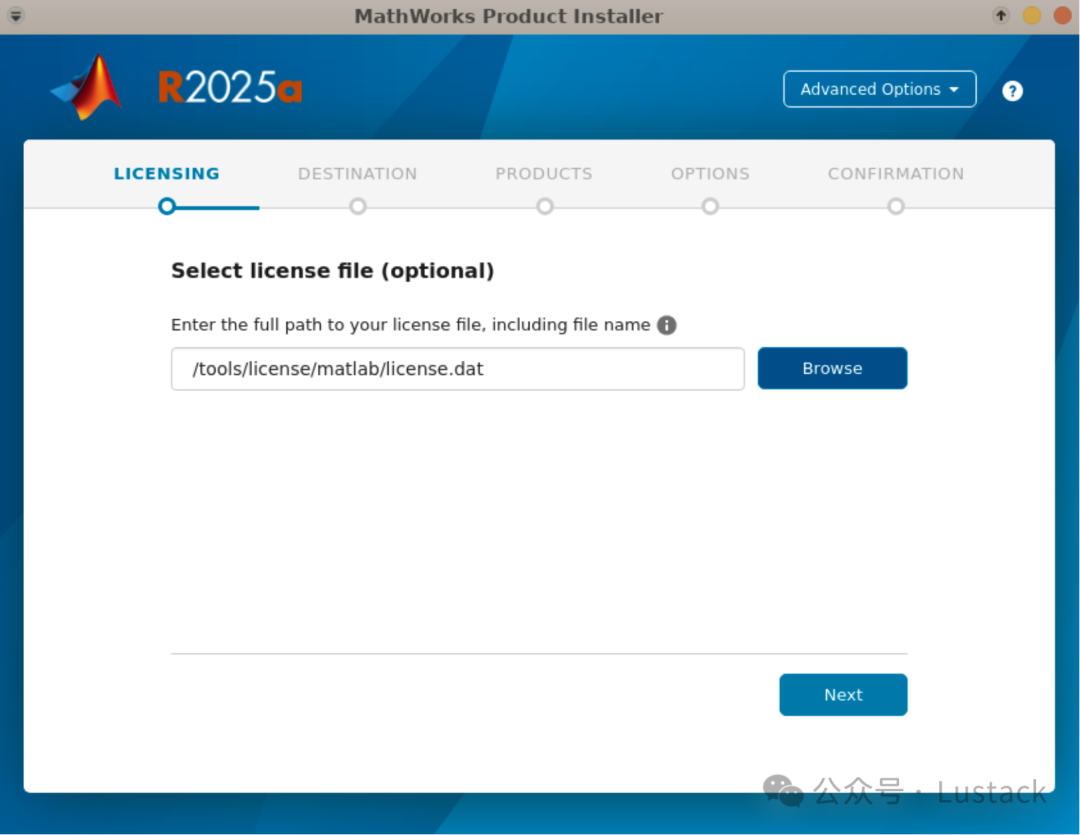
Task: Select the LICENSING step tab
Action: coord(167,174)
